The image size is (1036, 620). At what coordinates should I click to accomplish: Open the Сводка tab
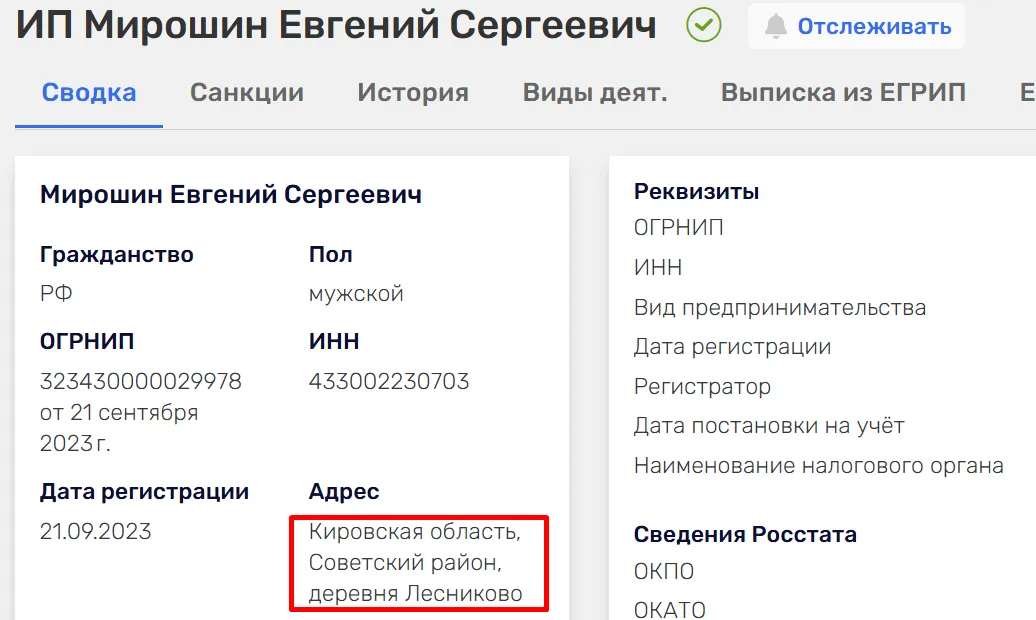(x=89, y=93)
